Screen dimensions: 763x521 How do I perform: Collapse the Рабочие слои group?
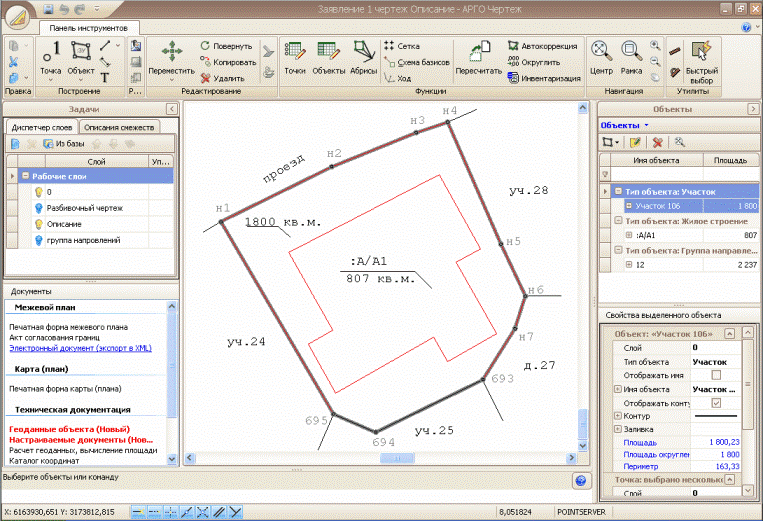click(25, 176)
